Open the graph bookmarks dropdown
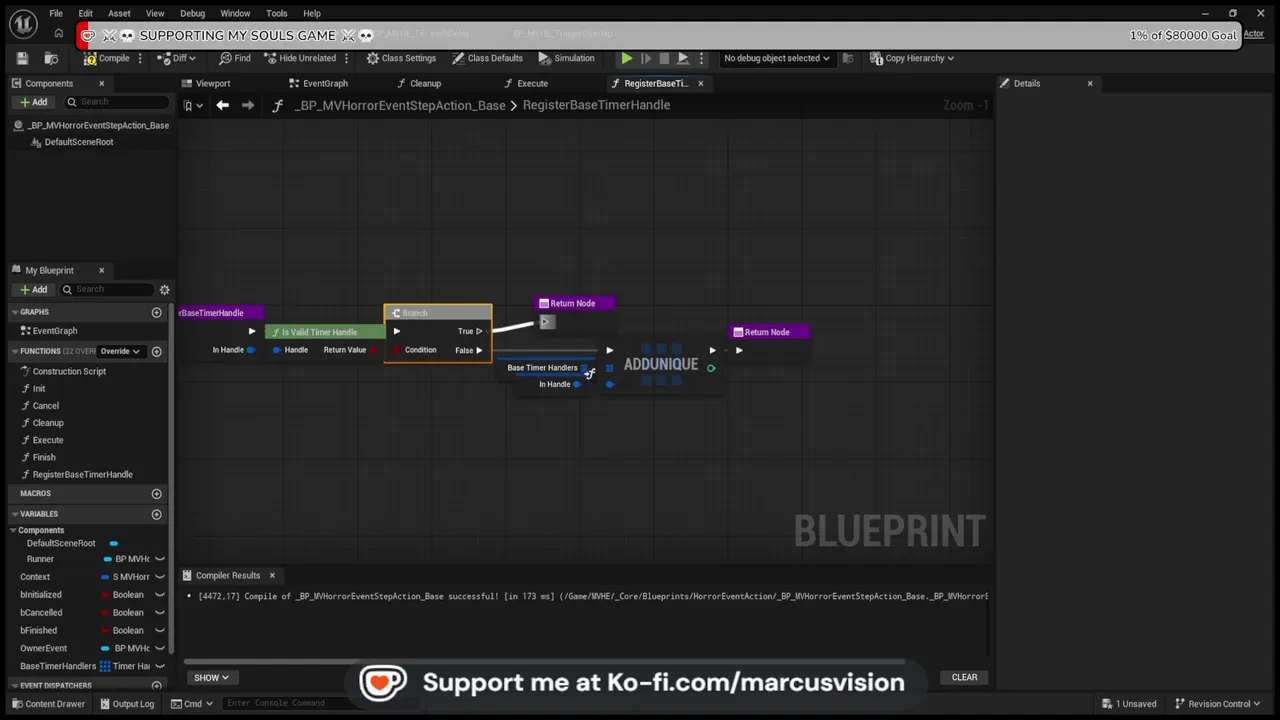Image resolution: width=1280 pixels, height=720 pixels. coord(193,105)
